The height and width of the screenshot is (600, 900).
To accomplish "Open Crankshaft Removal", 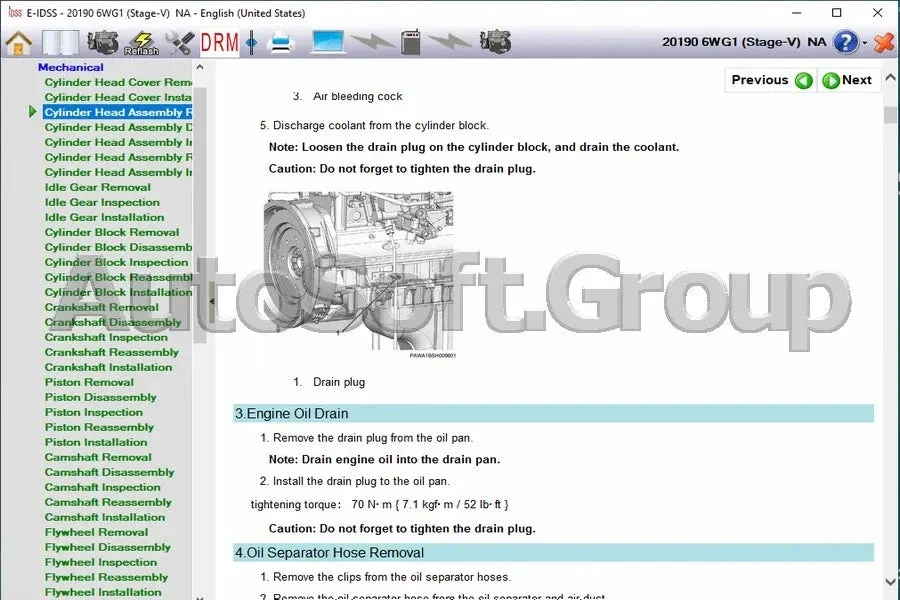I will tap(102, 307).
